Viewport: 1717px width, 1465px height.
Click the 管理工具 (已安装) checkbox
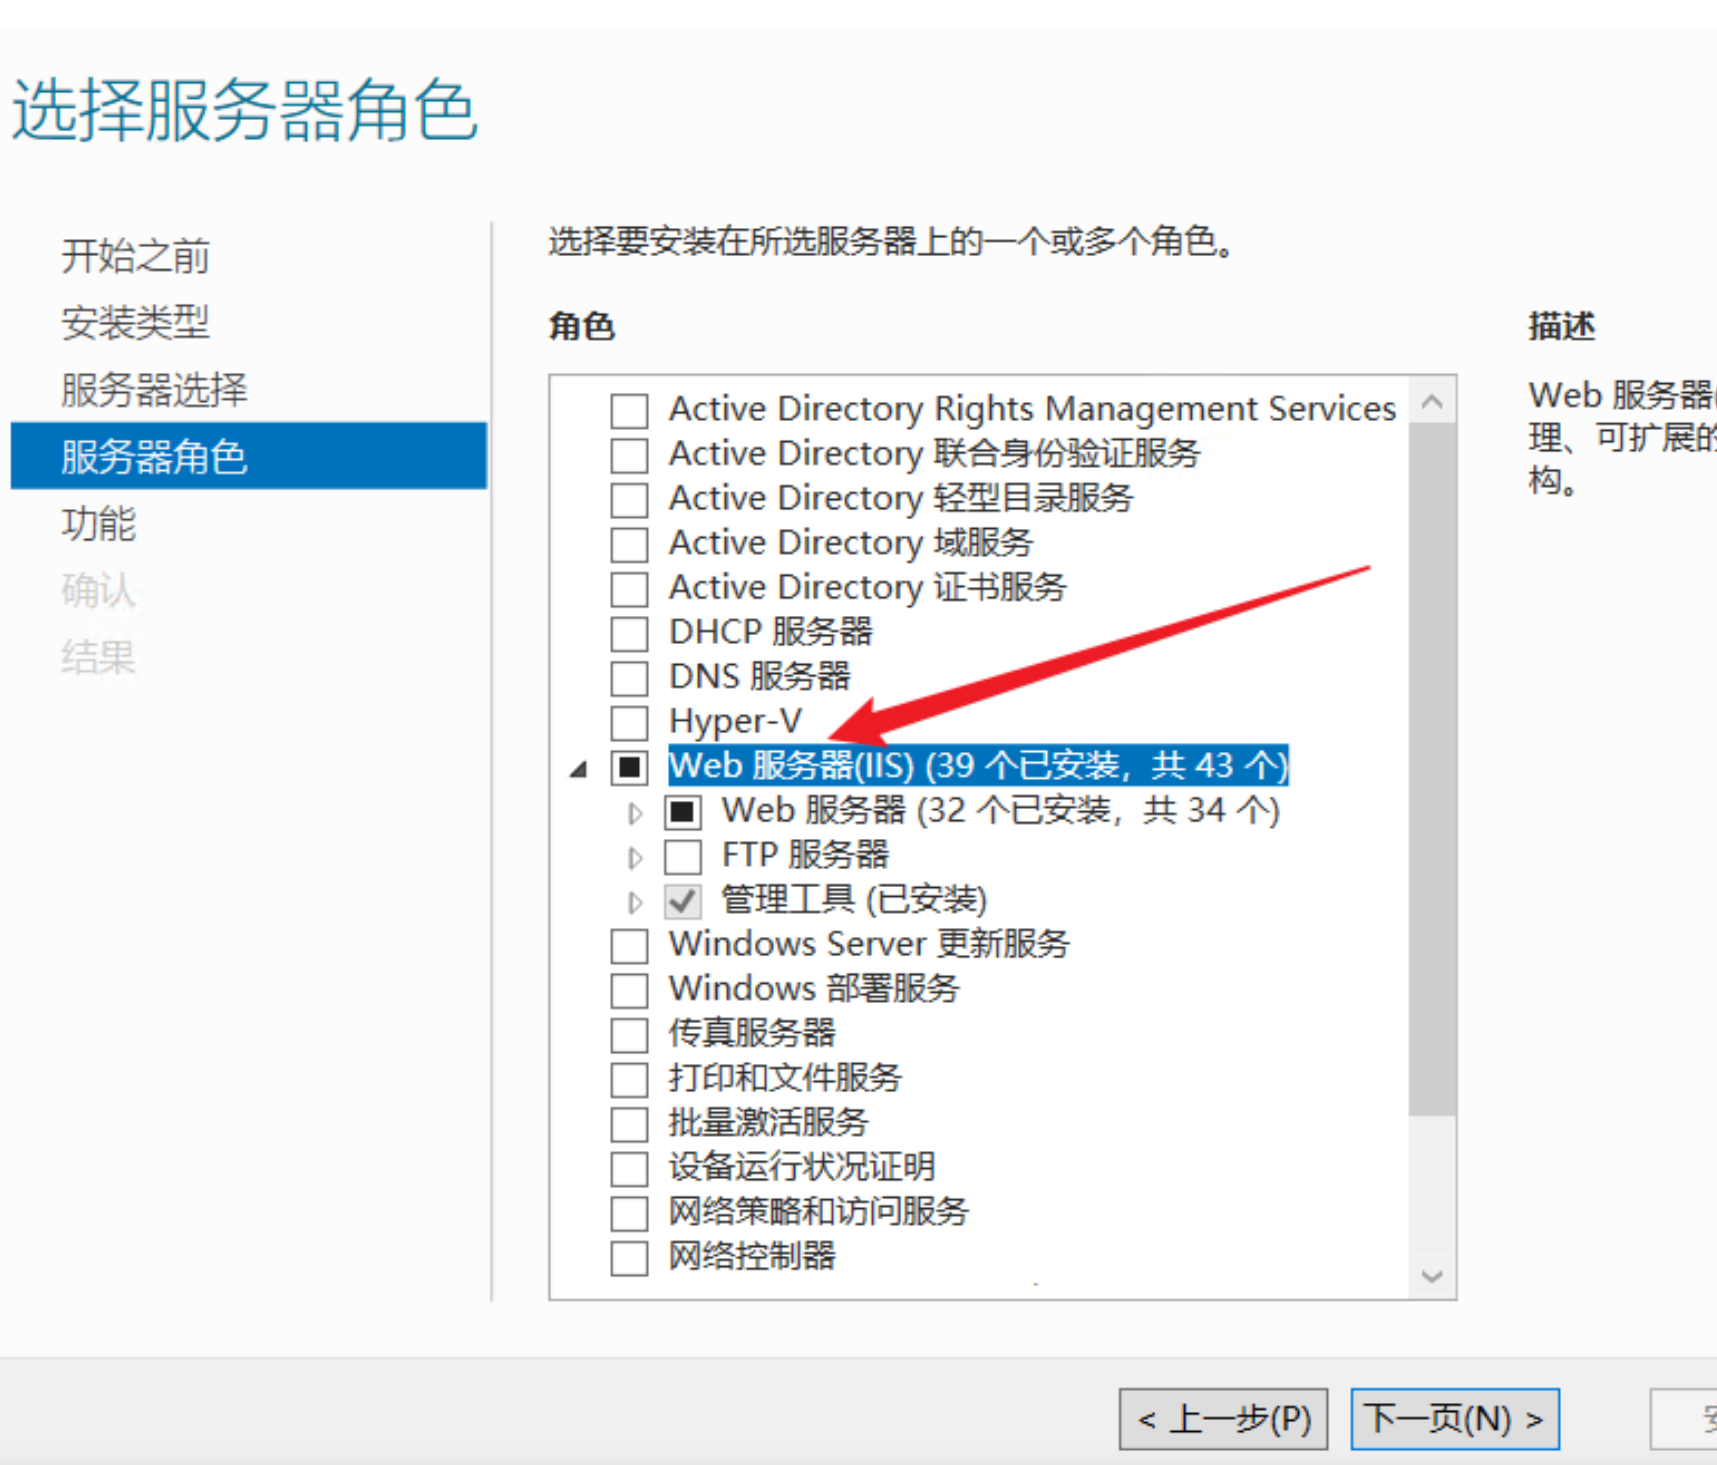[x=683, y=901]
